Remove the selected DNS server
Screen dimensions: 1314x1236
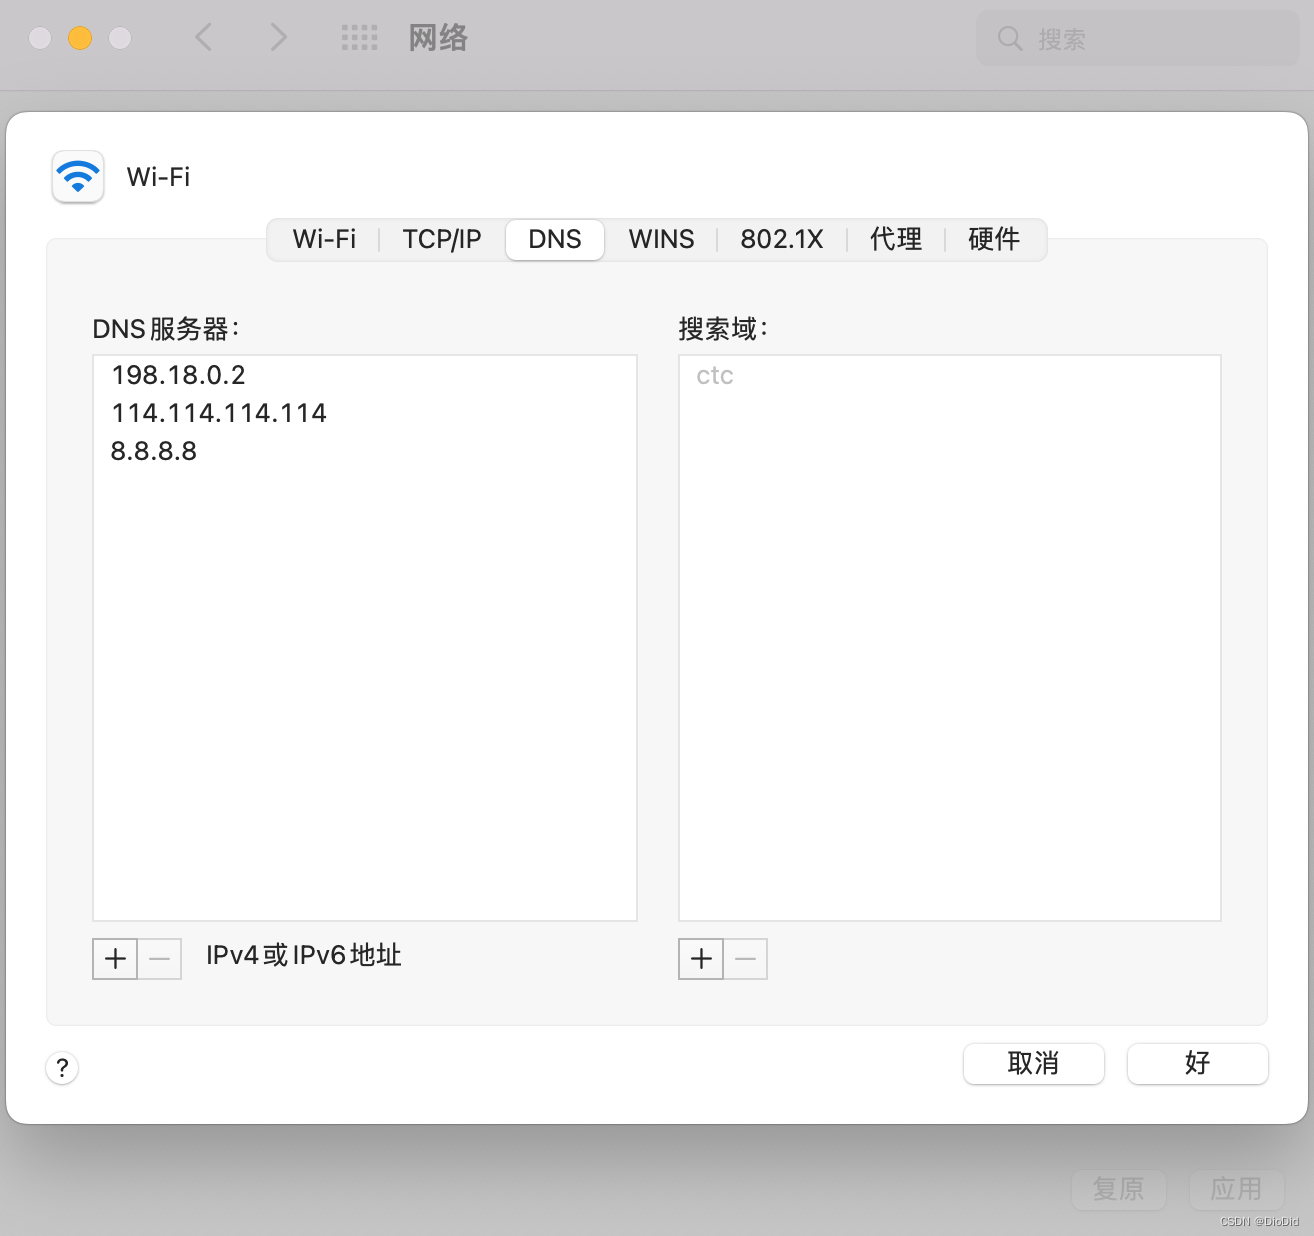click(x=160, y=959)
